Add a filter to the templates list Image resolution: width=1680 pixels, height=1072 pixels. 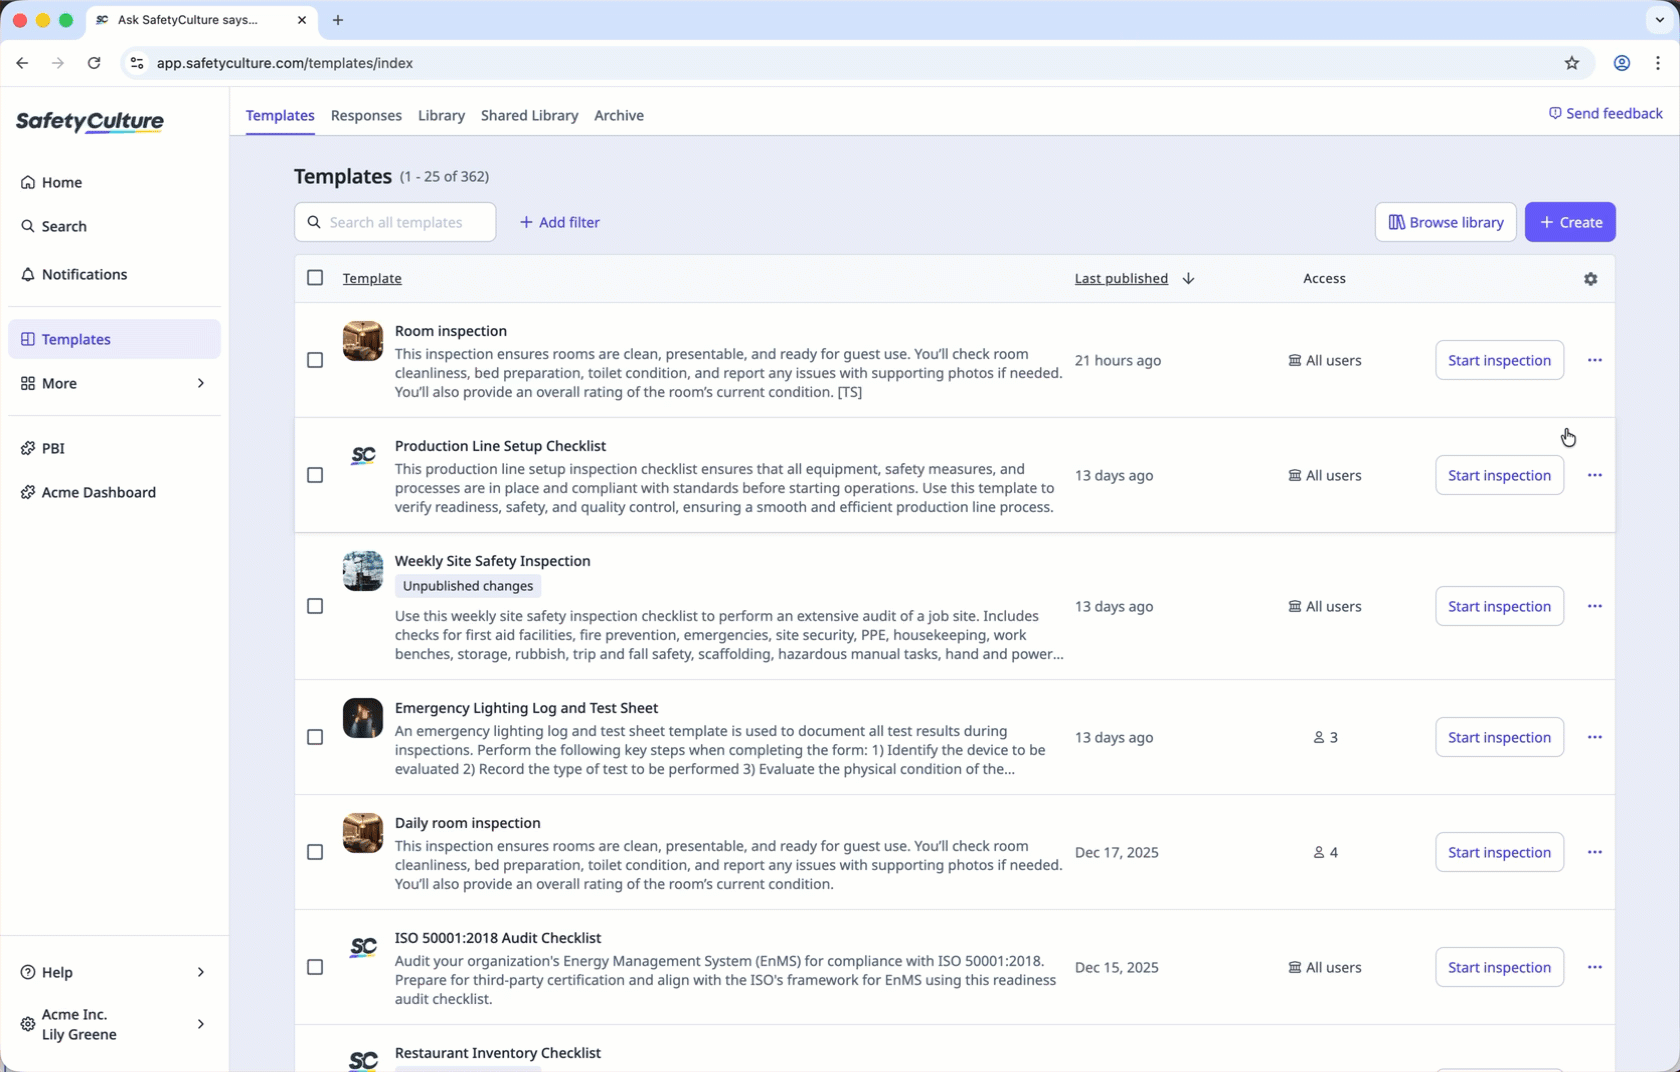click(560, 222)
